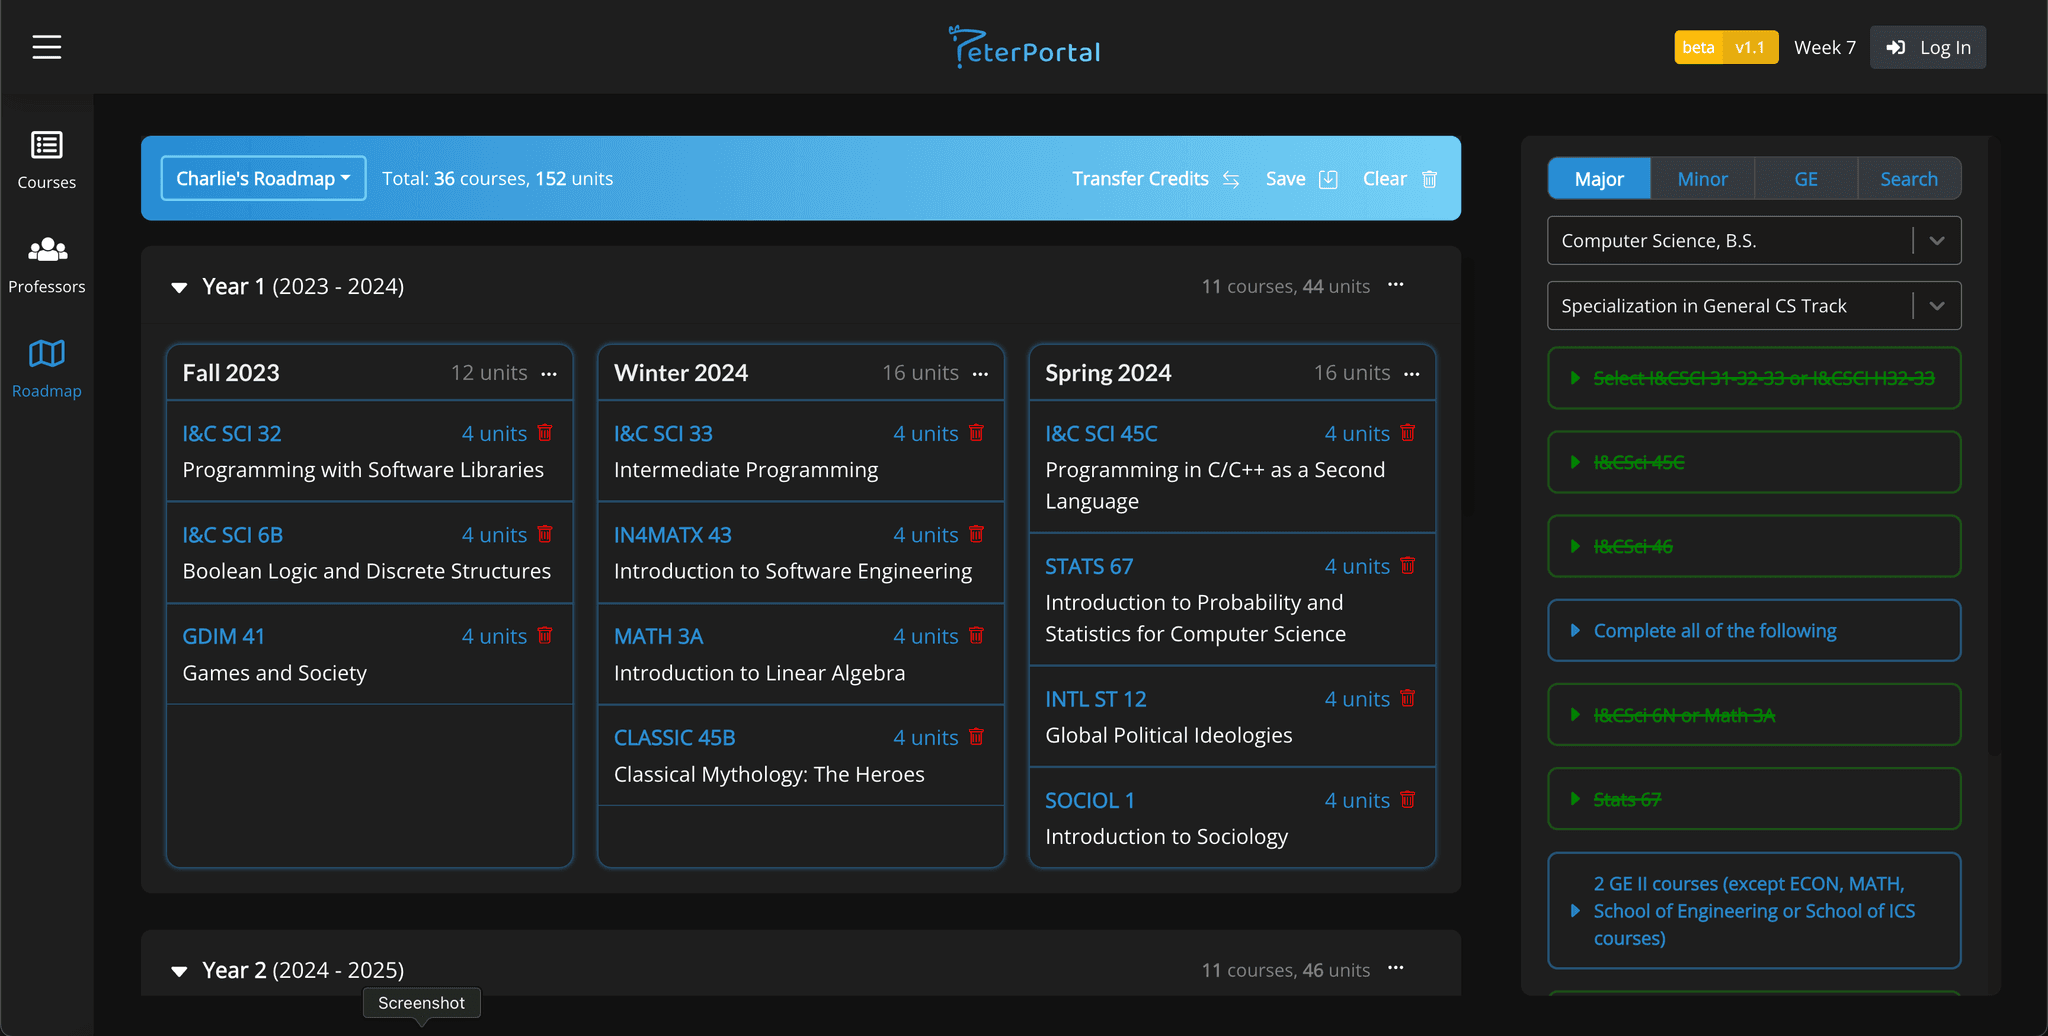Open Year 1 options ellipsis
The width and height of the screenshot is (2048, 1036).
pyautogui.click(x=1396, y=285)
